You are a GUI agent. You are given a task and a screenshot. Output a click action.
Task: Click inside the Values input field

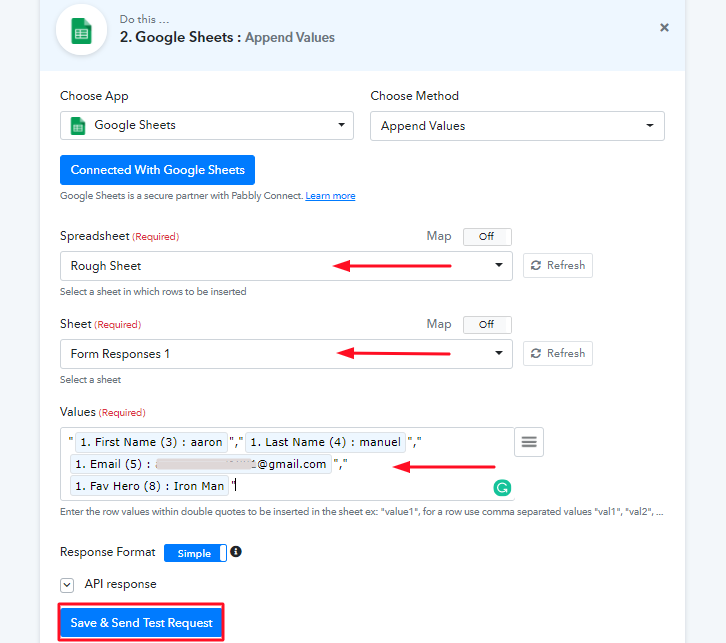tap(287, 464)
